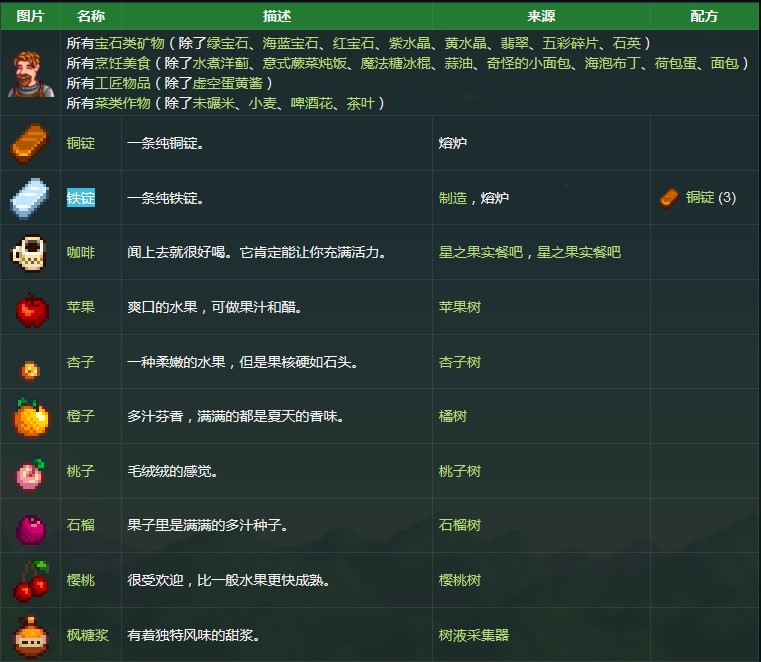Open the 树液采集器 source link

[474, 635]
